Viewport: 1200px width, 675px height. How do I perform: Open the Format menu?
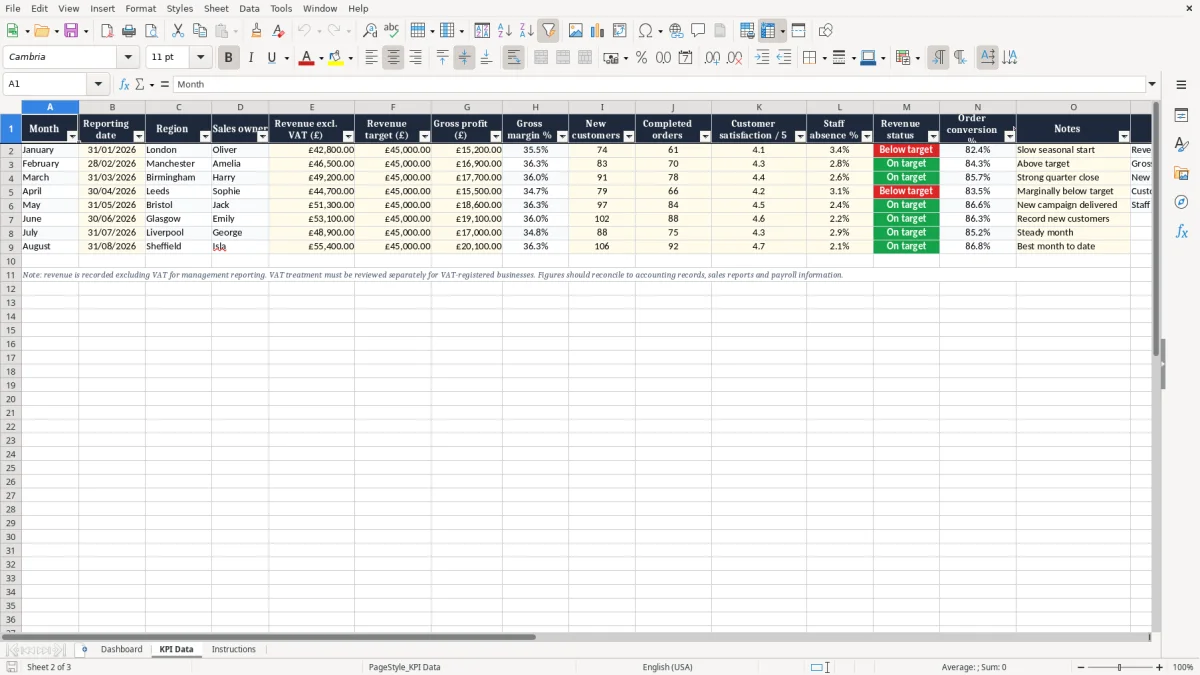click(x=140, y=8)
